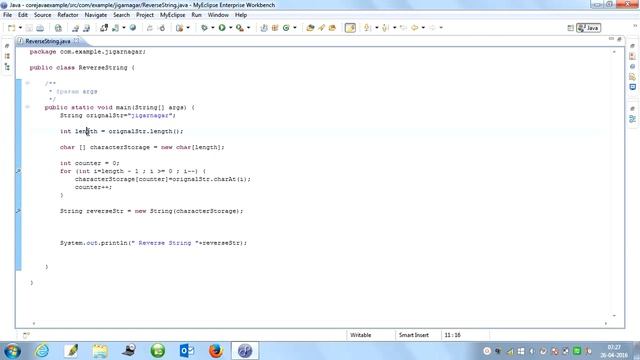
Task: Click the globe browser toolbar icon
Action: tap(133, 28)
